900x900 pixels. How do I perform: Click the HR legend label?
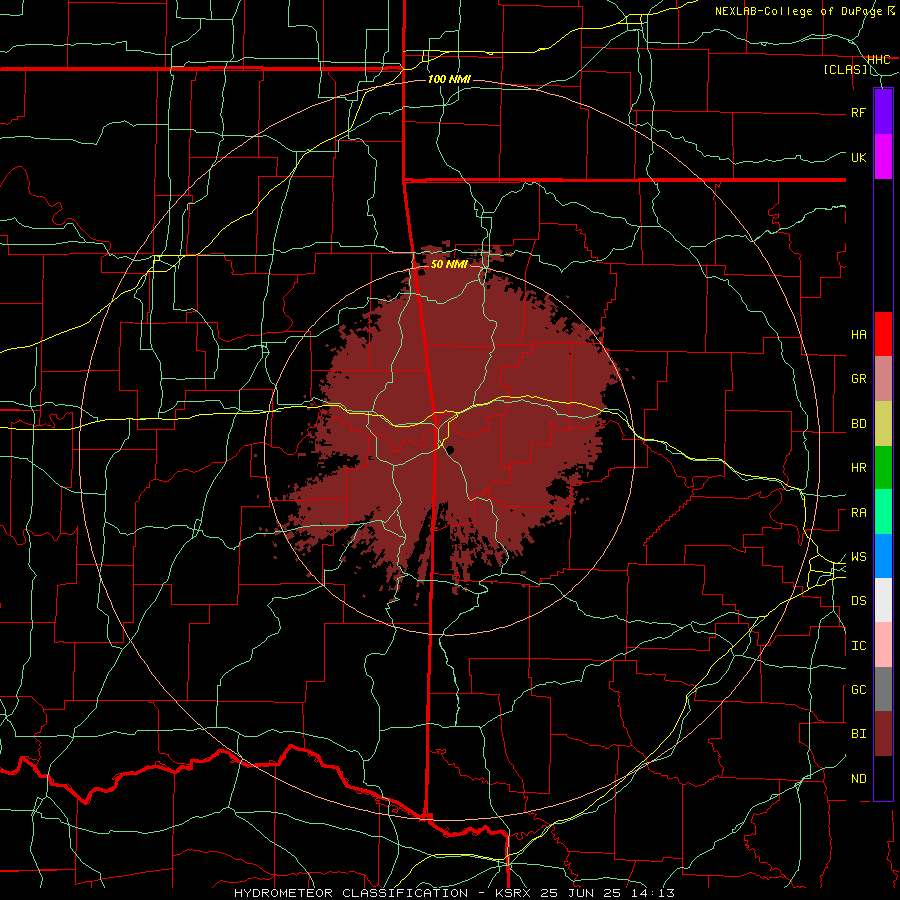(858, 468)
